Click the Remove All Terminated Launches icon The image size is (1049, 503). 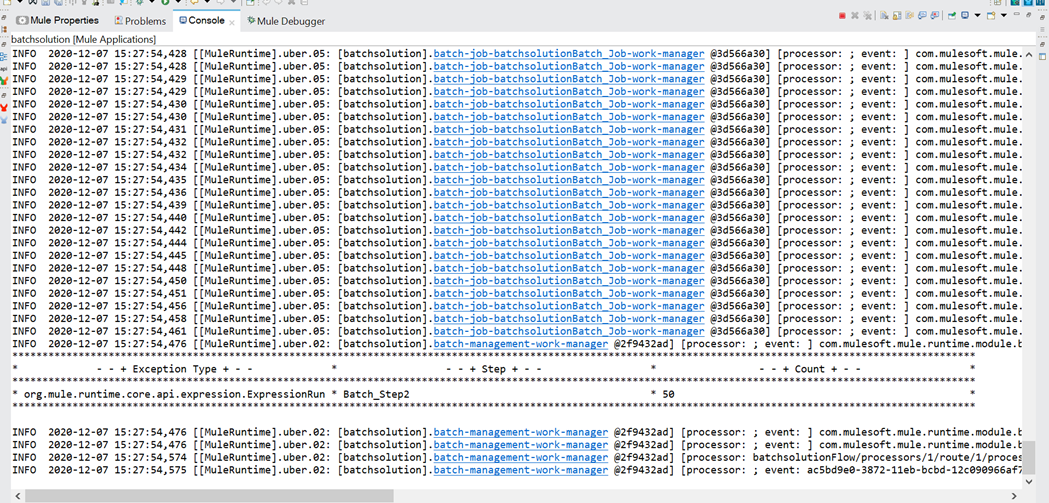[868, 15]
